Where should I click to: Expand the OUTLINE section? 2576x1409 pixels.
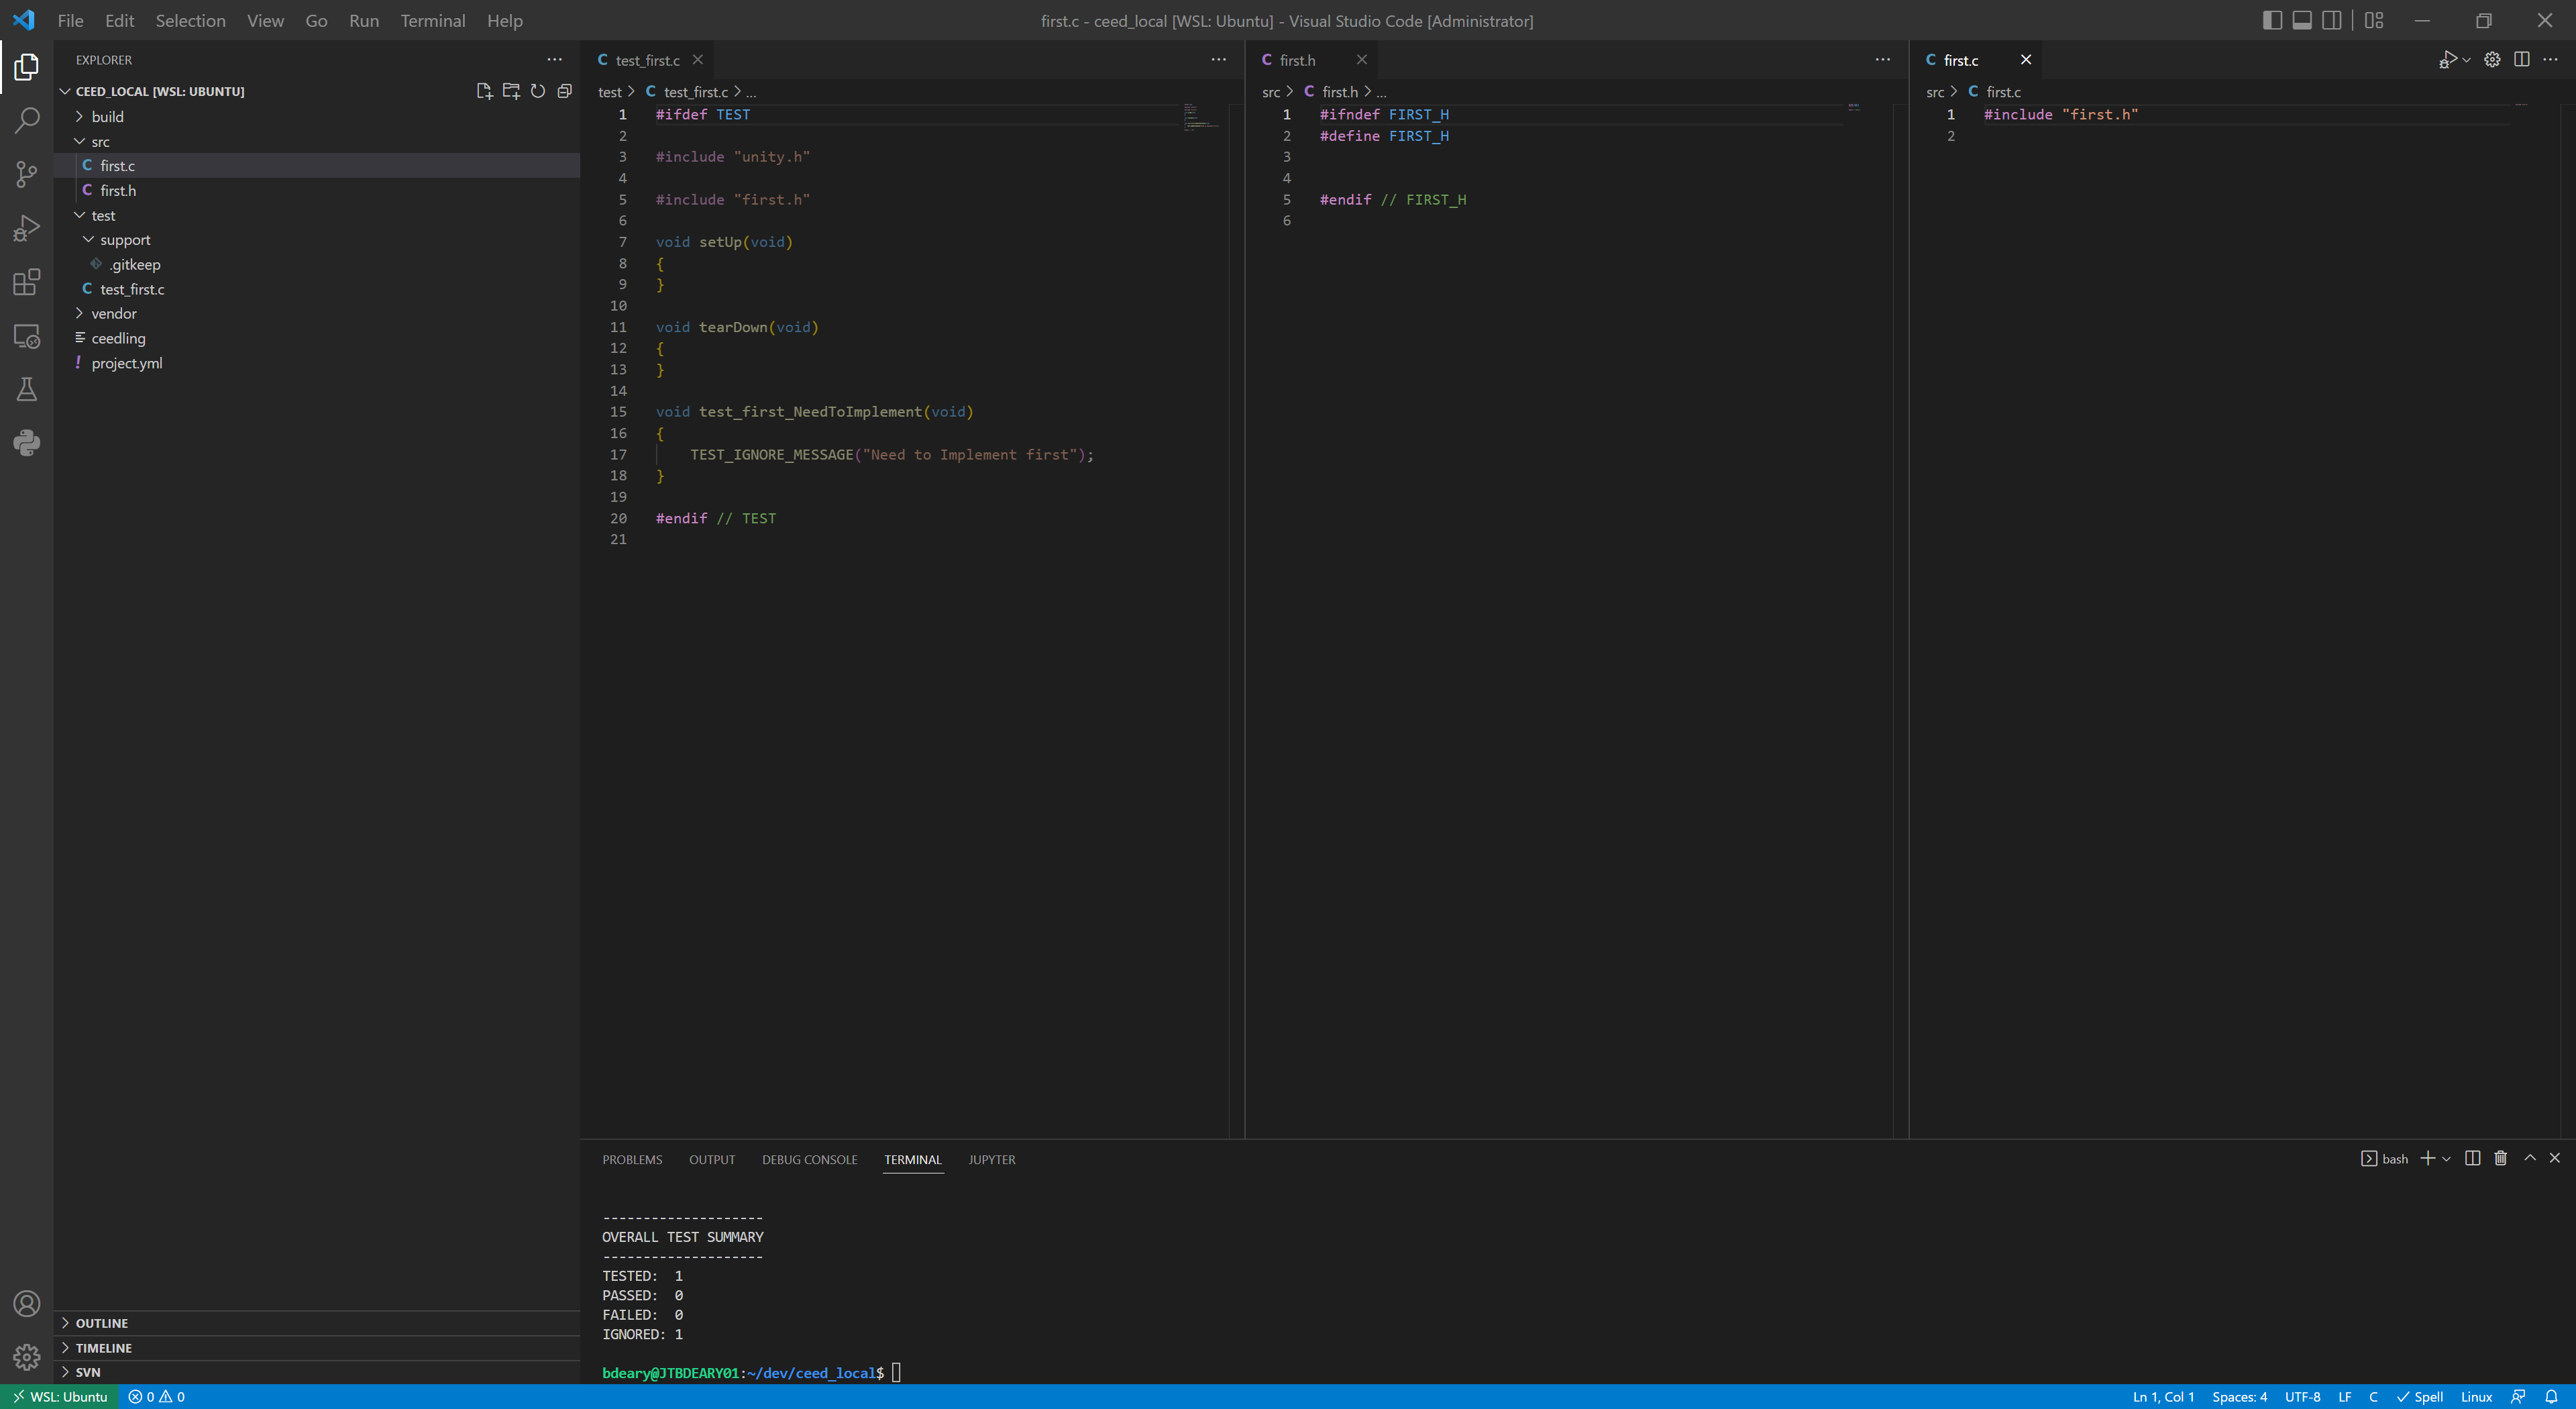click(102, 1323)
